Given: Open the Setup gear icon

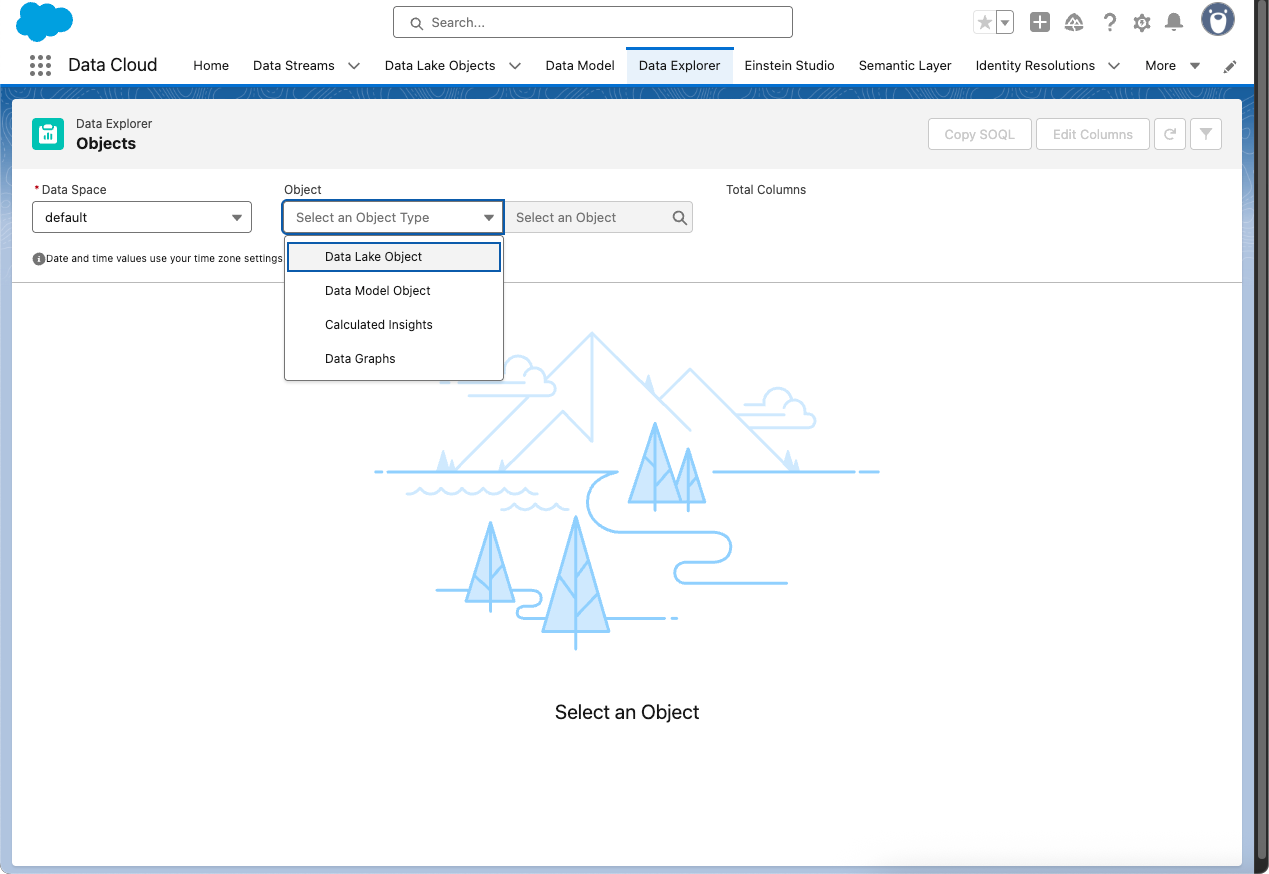Looking at the screenshot, I should point(1142,22).
